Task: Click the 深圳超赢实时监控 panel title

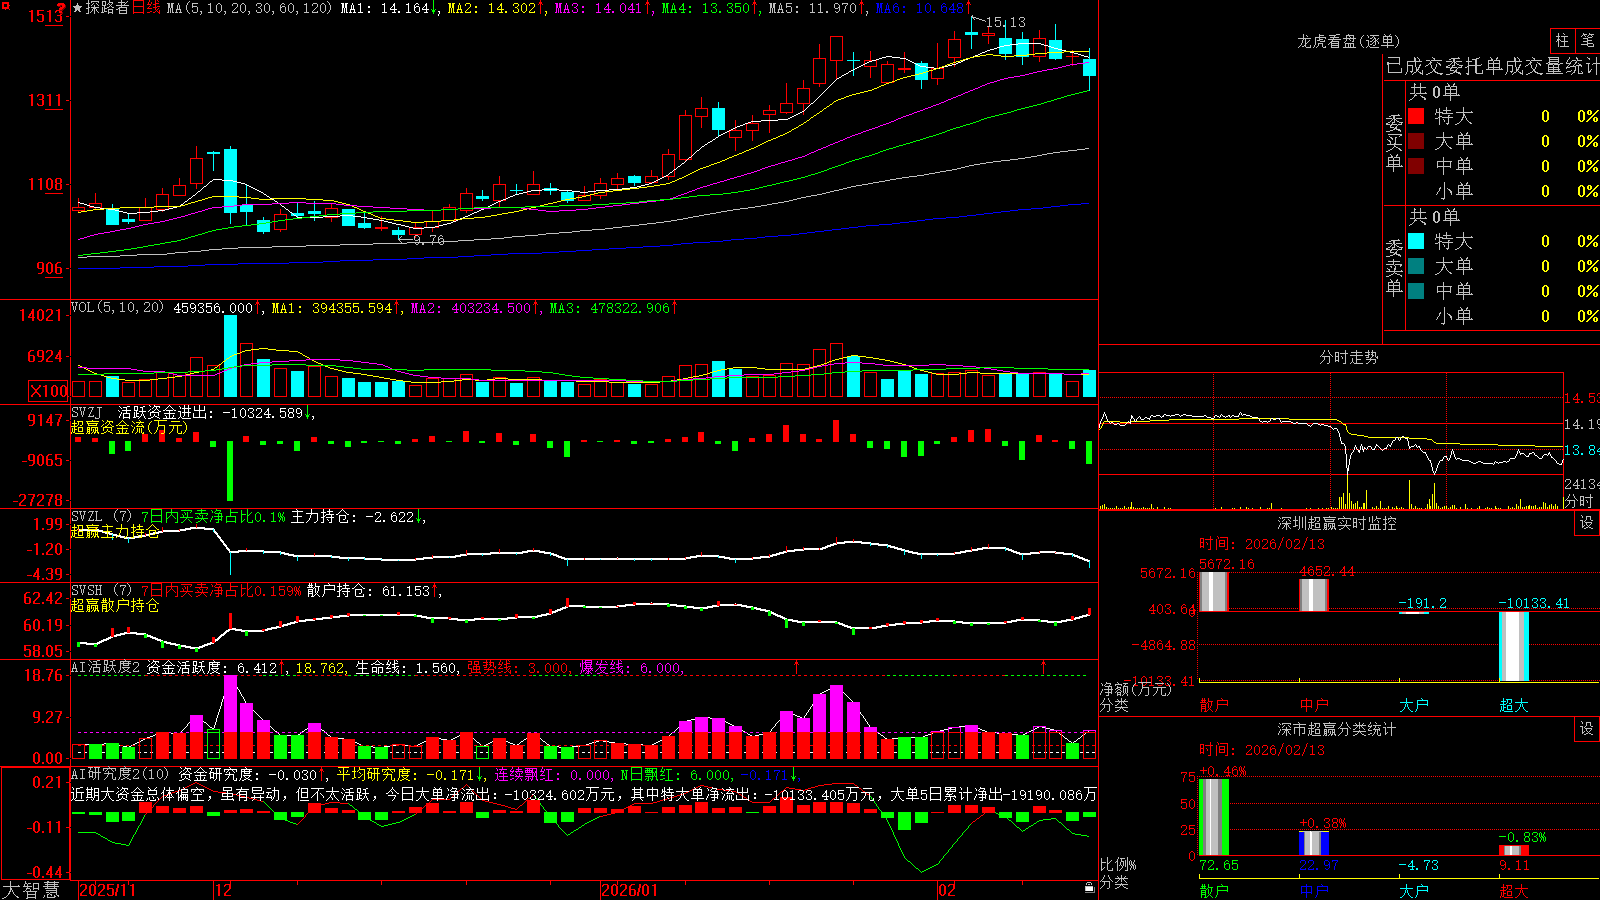Action: (1336, 523)
